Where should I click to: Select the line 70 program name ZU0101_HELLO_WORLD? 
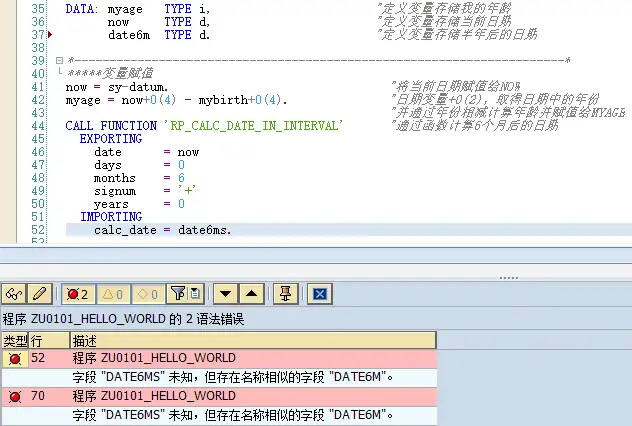[x=168, y=396]
